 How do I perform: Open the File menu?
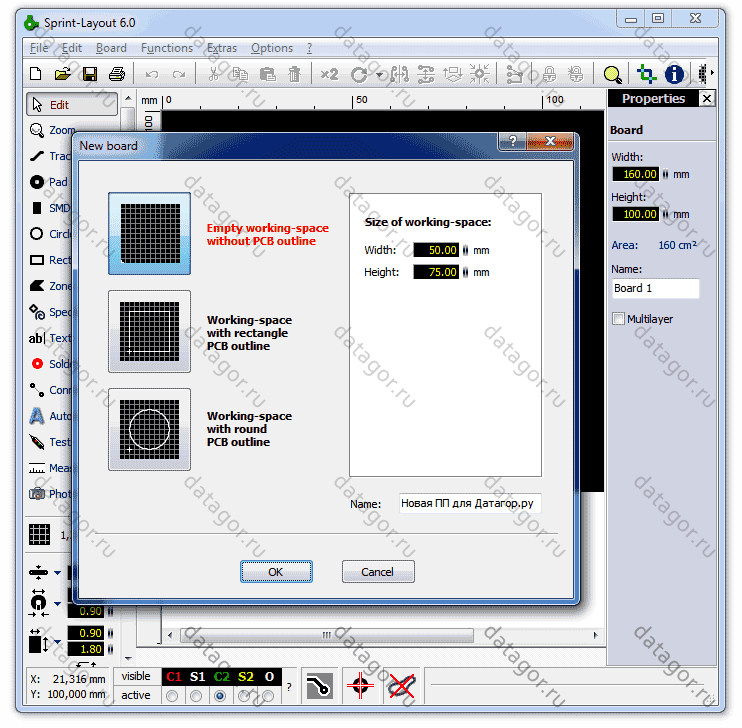[x=39, y=48]
